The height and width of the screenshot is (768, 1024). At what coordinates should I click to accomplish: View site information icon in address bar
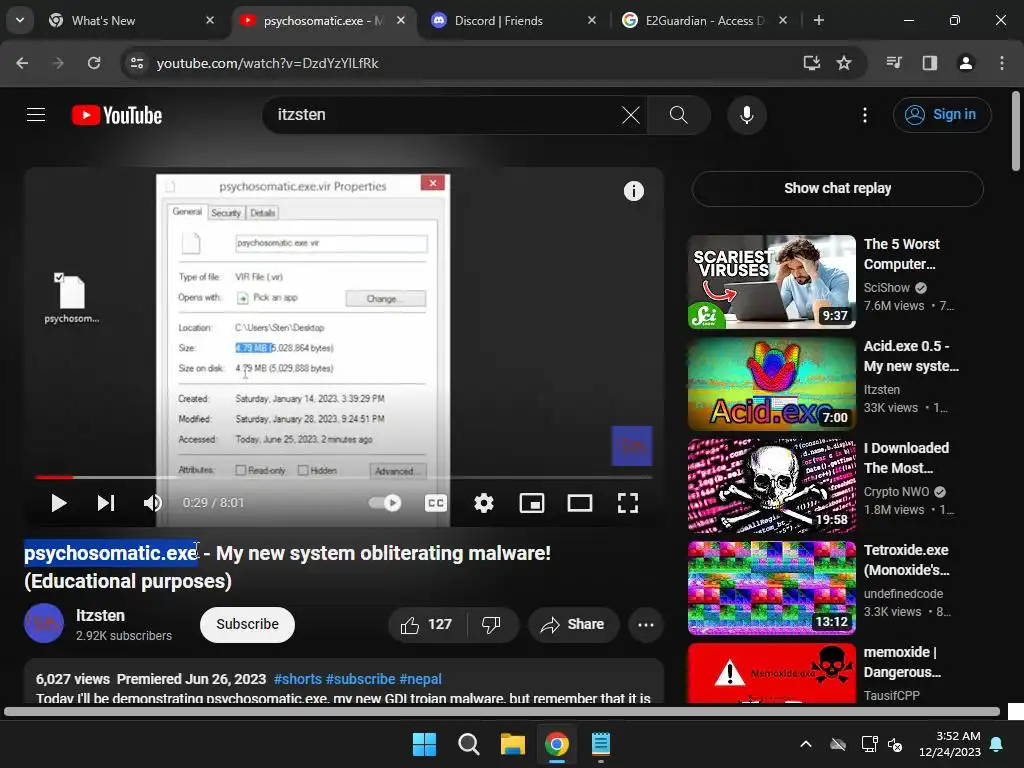(x=136, y=63)
